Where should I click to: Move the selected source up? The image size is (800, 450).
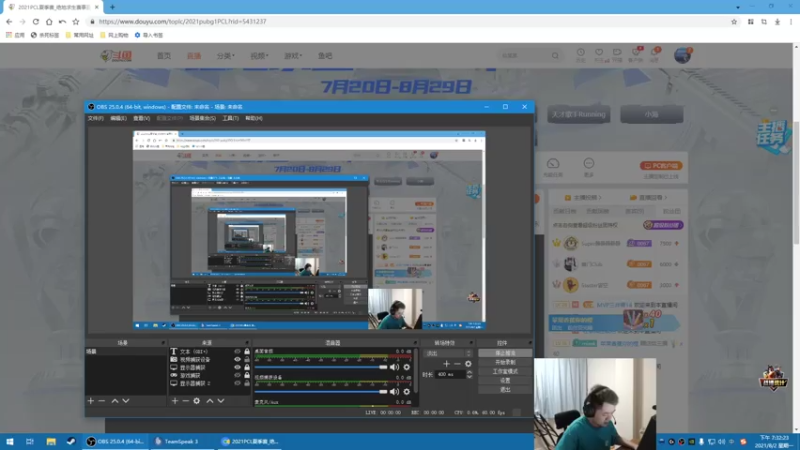[x=210, y=401]
